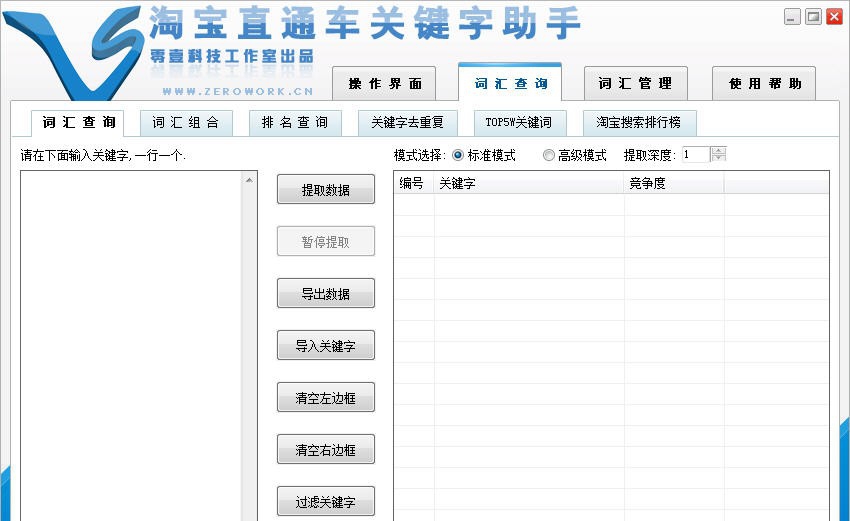Decrease 提取深度 with the down arrow
This screenshot has width=850, height=521.
tap(719, 158)
